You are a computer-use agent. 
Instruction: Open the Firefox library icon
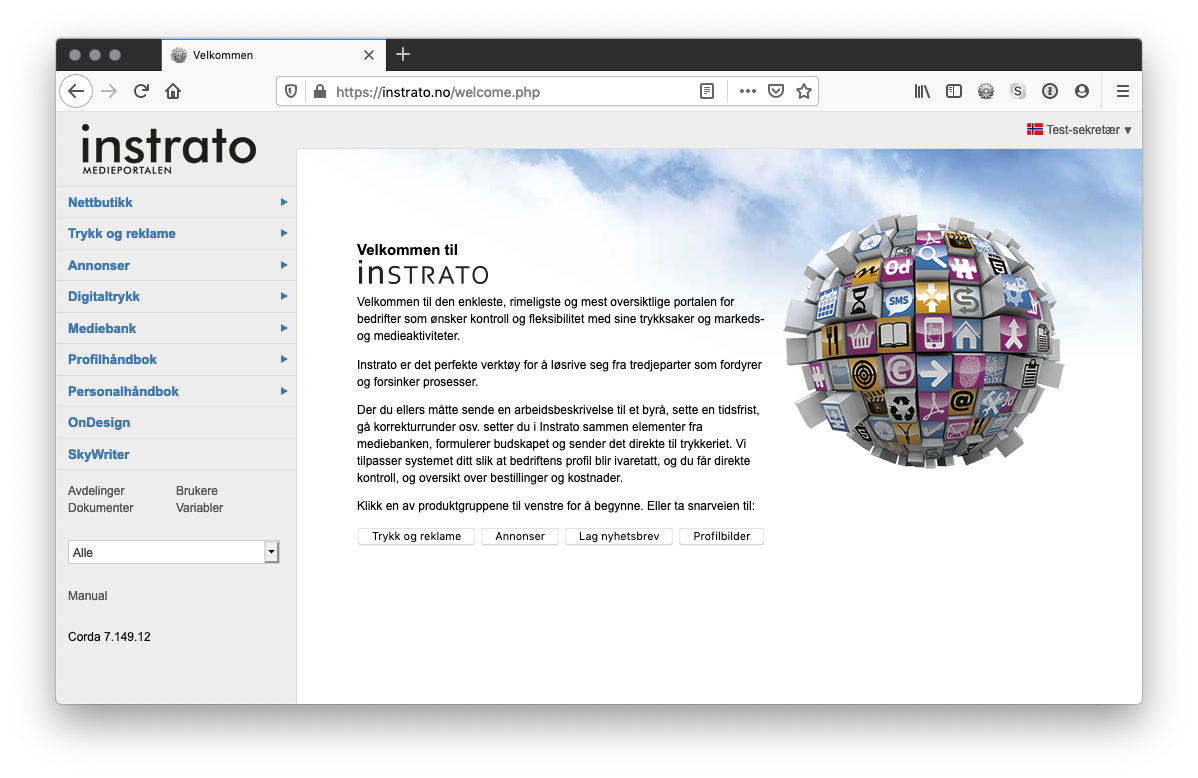coord(922,91)
